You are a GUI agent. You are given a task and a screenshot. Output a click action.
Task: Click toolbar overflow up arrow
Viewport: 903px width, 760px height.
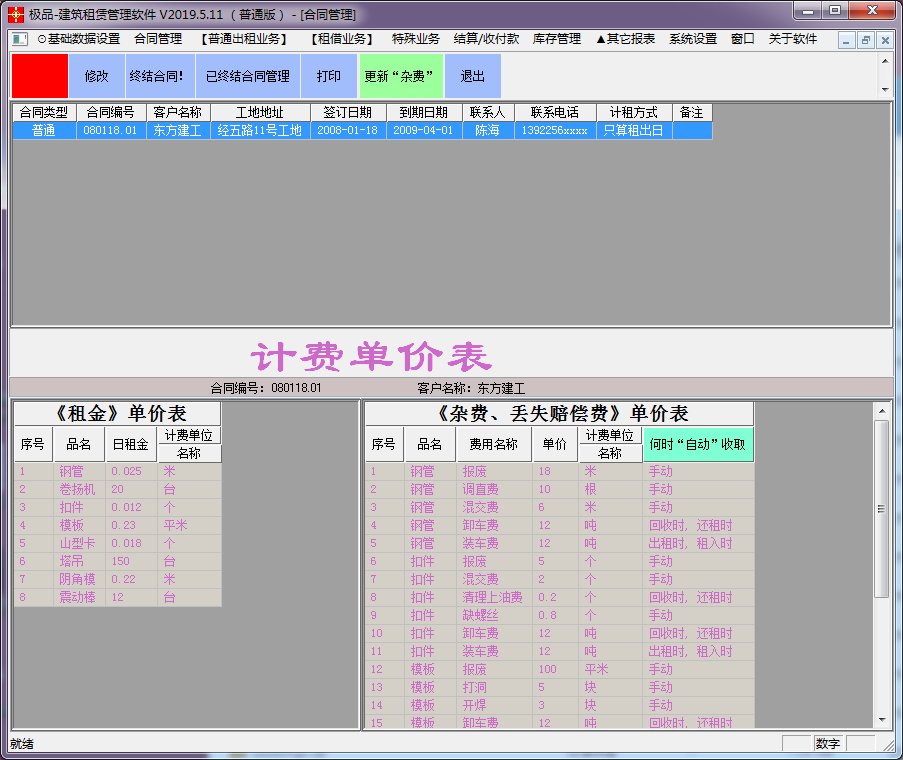click(x=885, y=60)
